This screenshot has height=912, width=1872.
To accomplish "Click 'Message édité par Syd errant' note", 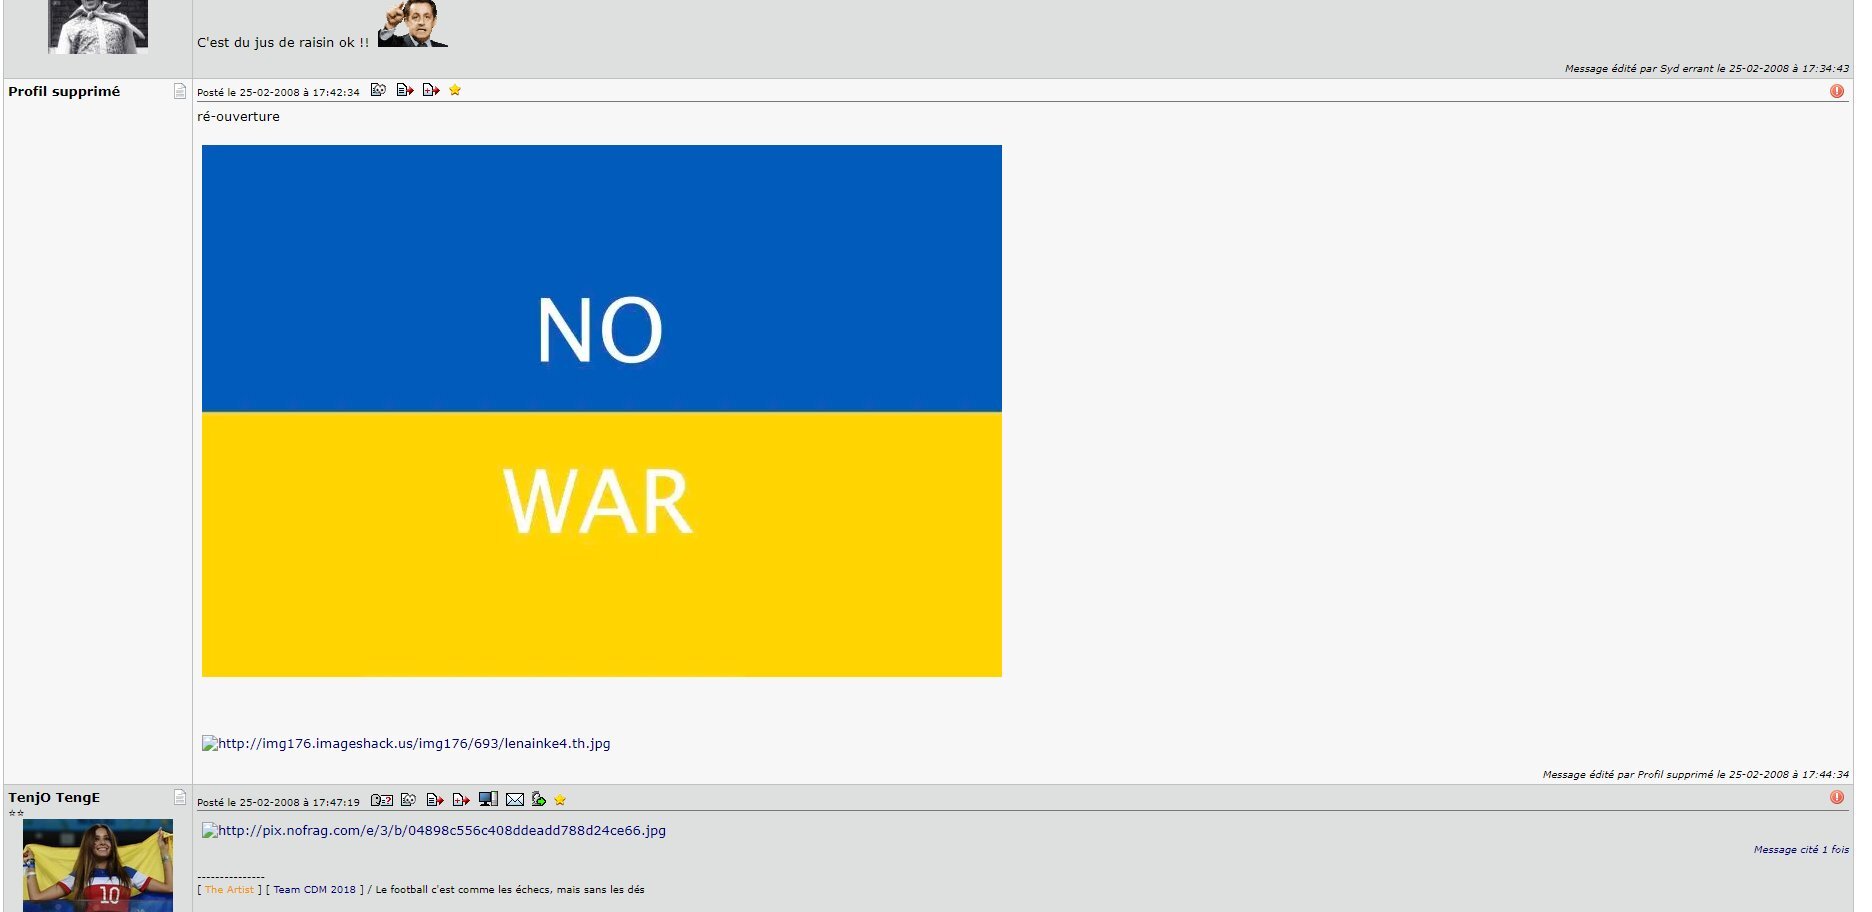I will click(x=1707, y=69).
